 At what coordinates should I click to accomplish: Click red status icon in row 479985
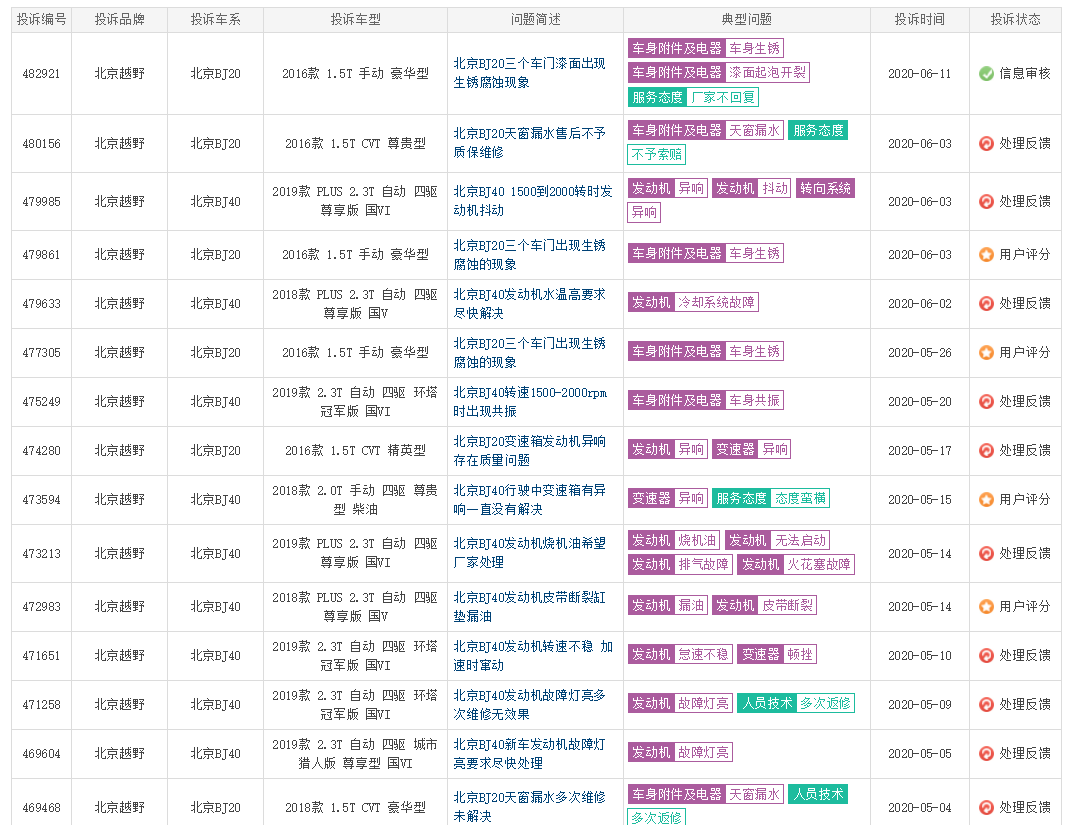coord(986,202)
